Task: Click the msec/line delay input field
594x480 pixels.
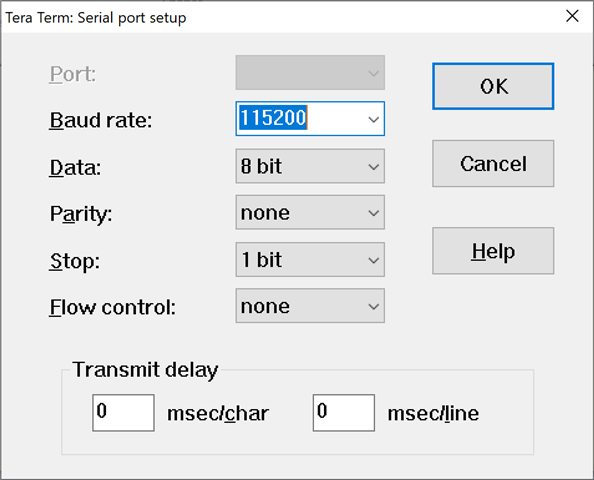Action: [344, 413]
